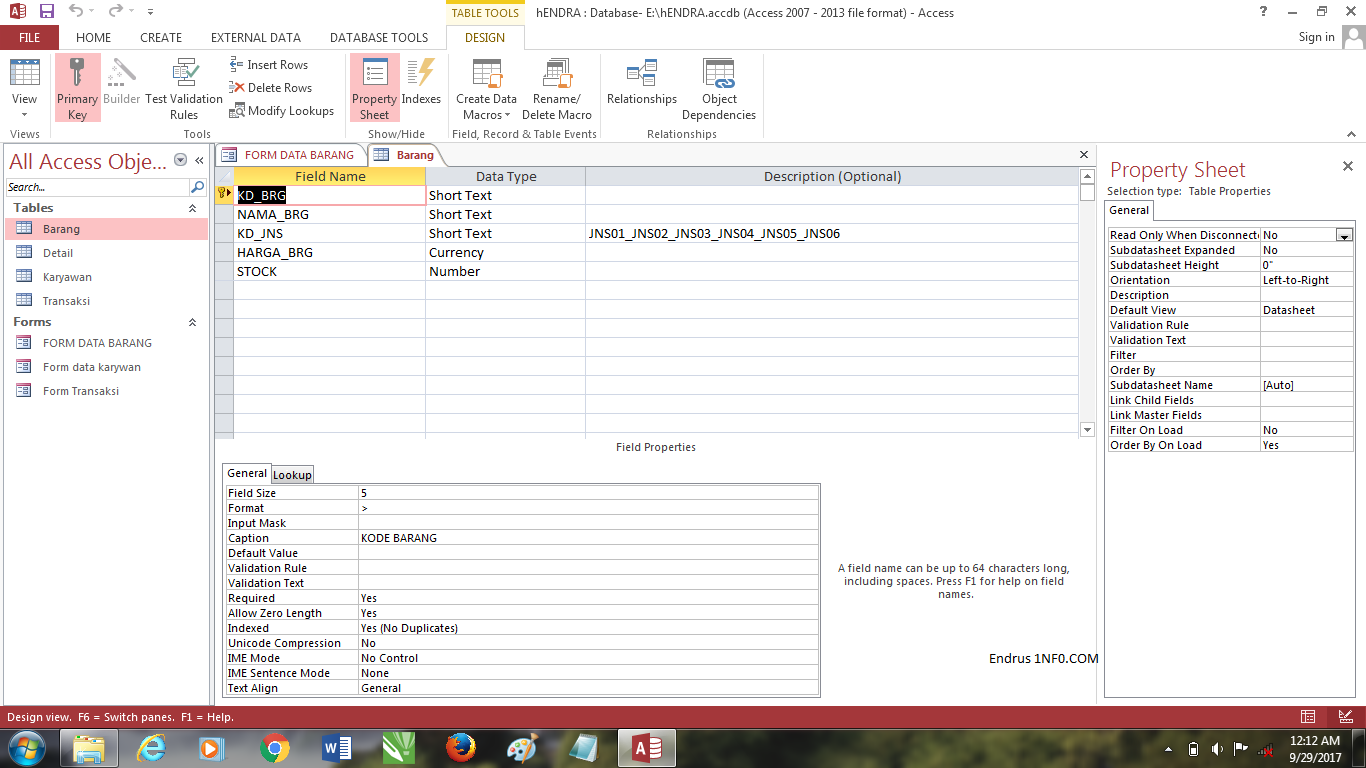Set Primary Key for the selected field
The image size is (1366, 768).
point(77,88)
